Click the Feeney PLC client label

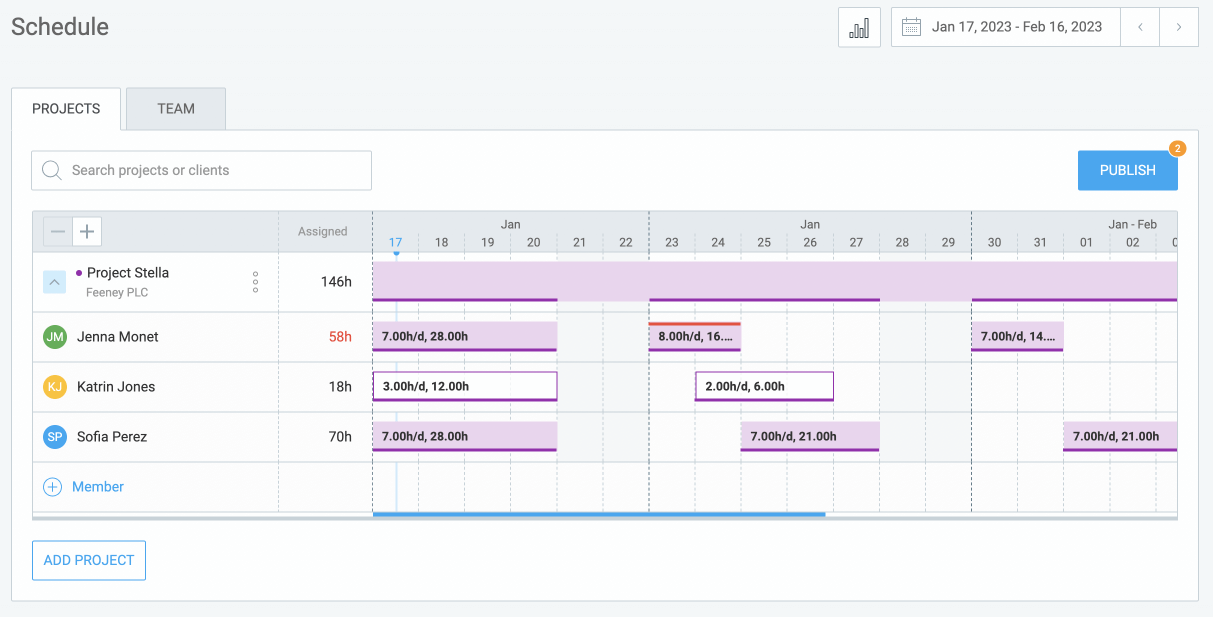(119, 293)
